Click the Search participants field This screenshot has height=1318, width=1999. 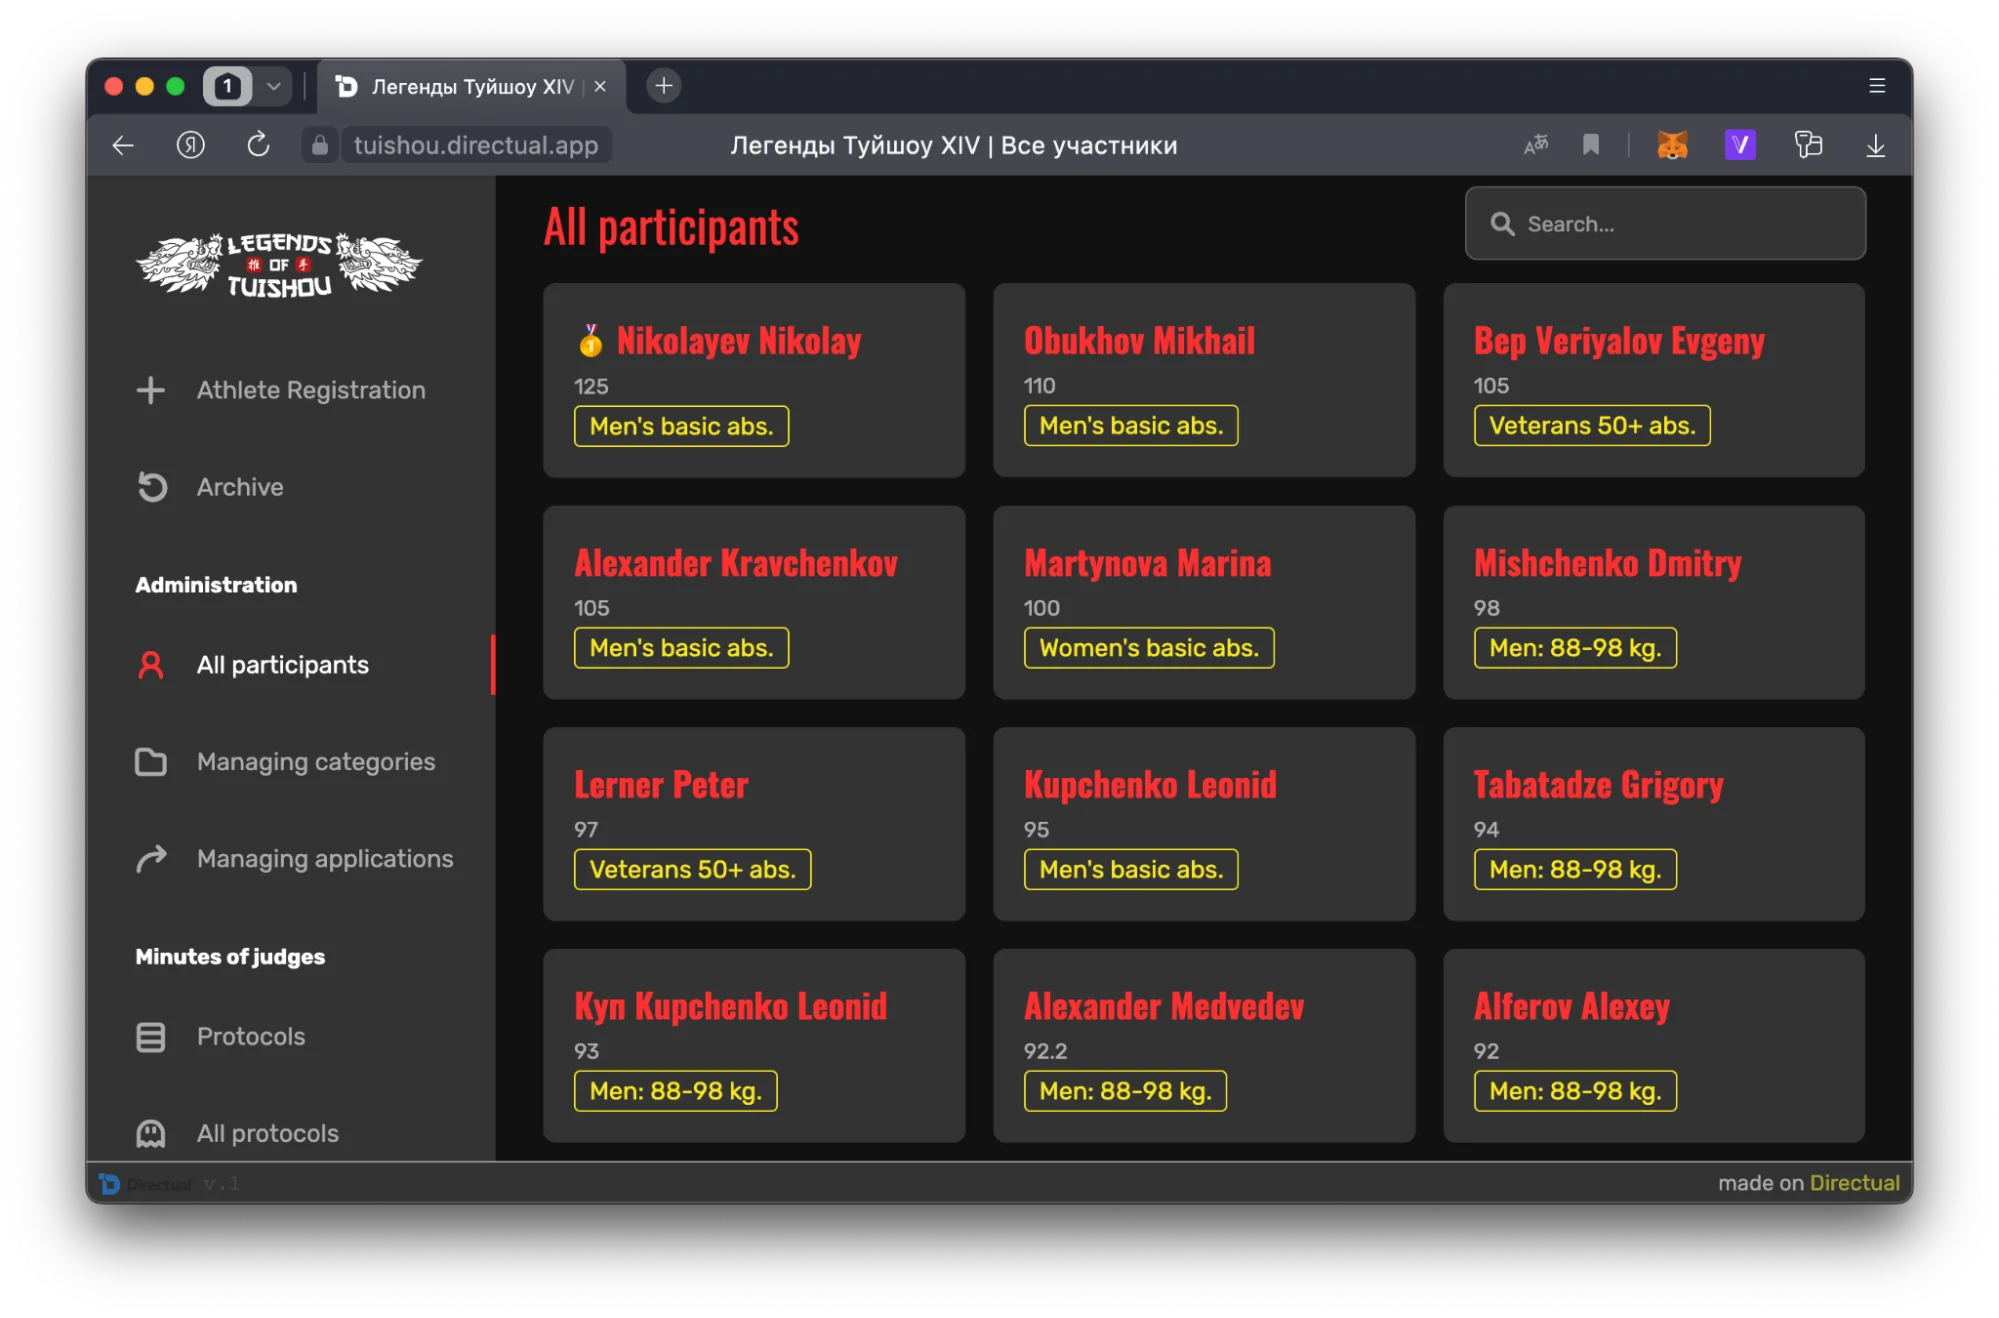coord(1680,224)
